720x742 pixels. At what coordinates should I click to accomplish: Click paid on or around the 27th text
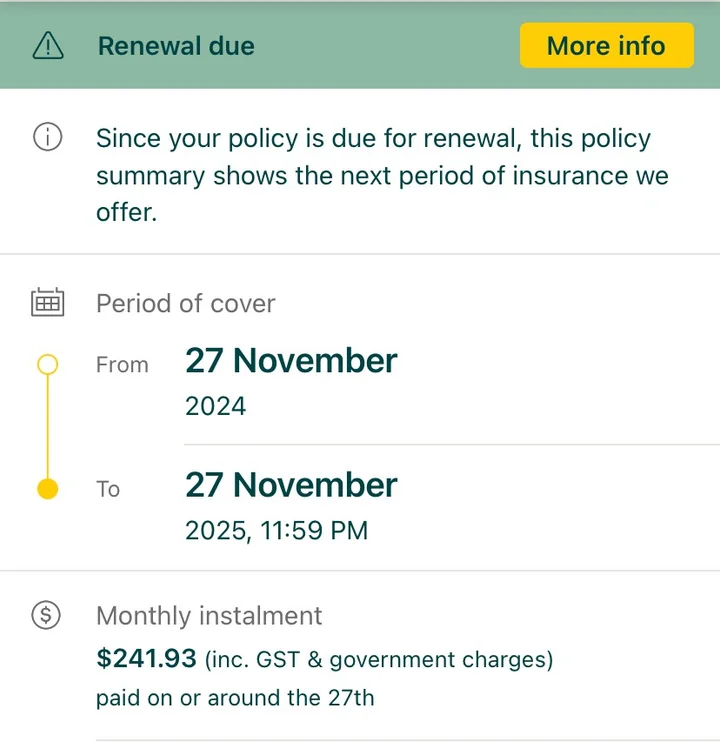[235, 698]
